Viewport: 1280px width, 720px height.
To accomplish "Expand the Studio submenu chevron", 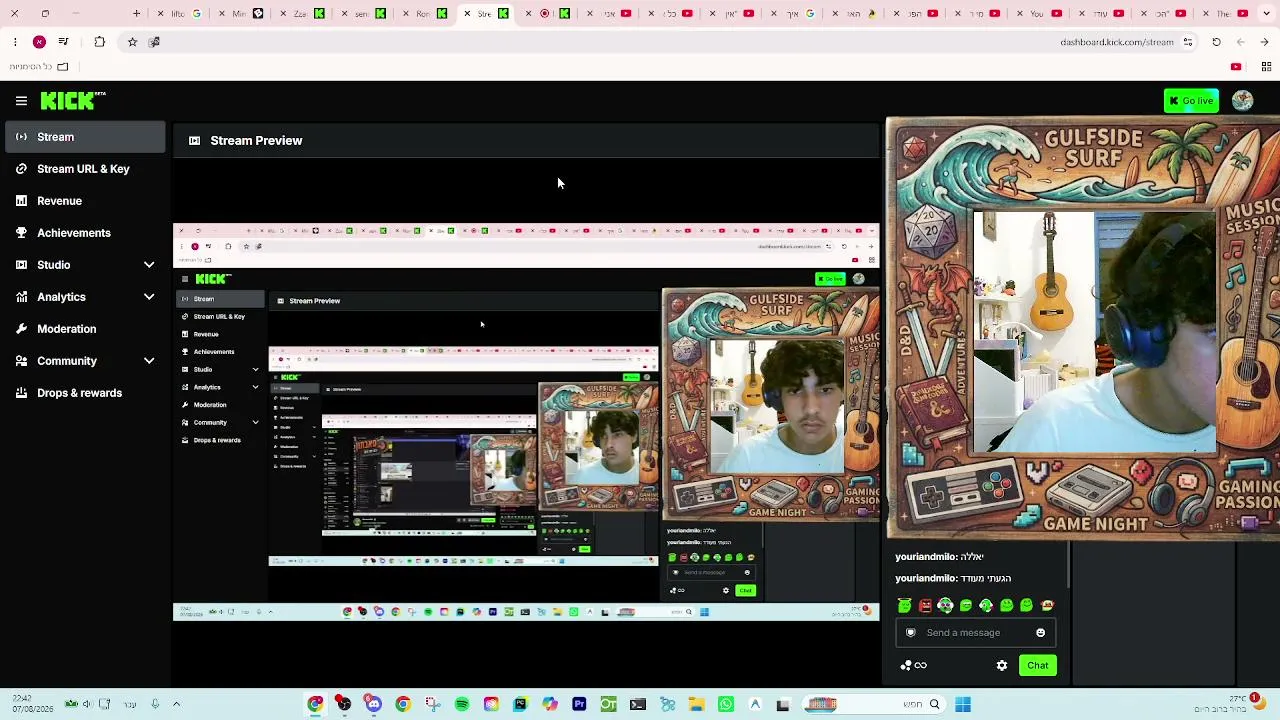I will point(149,265).
